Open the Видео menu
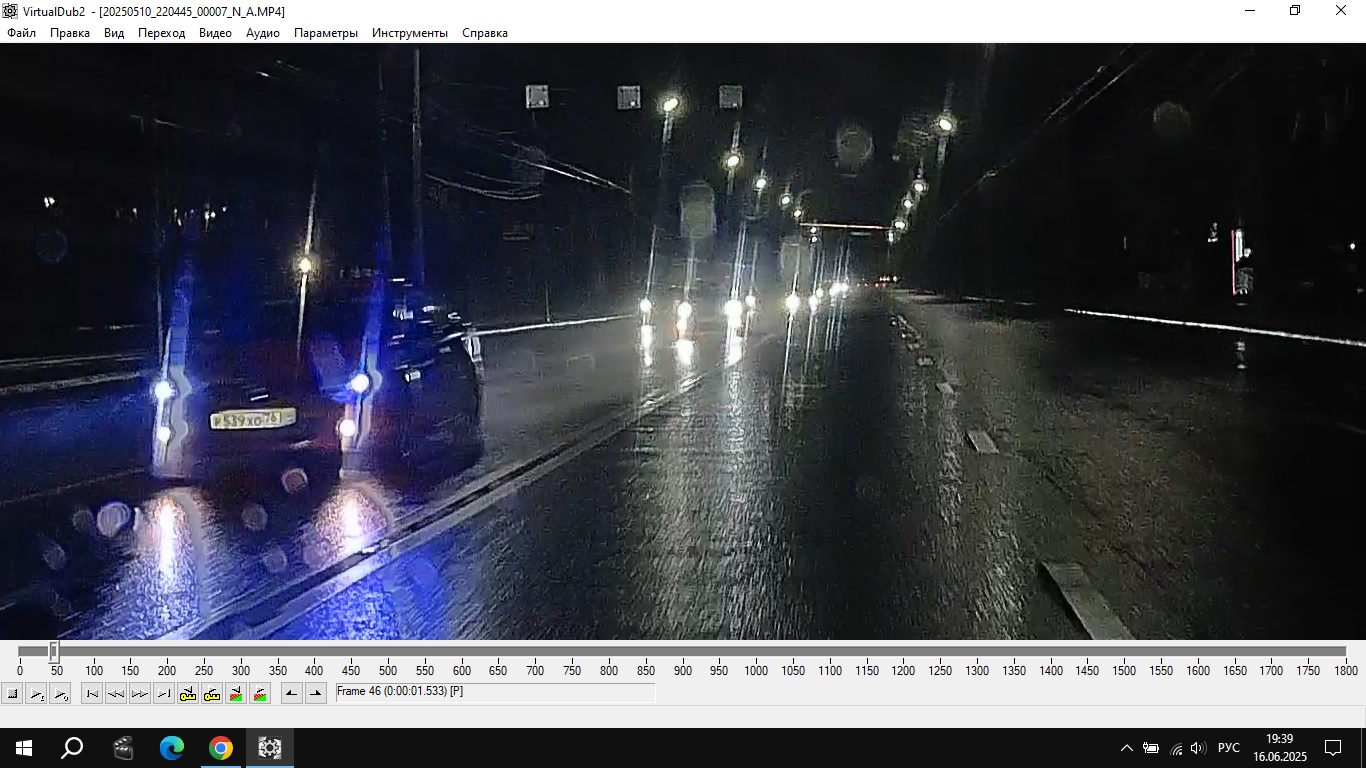1366x768 pixels. point(215,33)
